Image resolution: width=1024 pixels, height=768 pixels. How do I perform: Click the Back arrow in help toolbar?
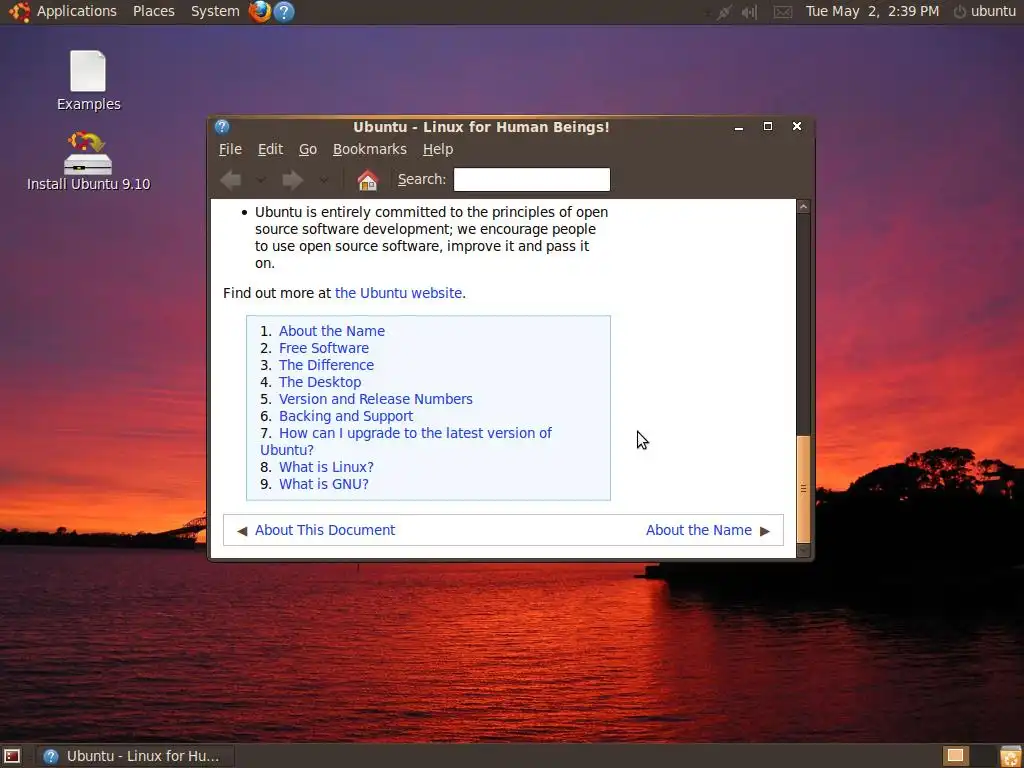(x=231, y=180)
